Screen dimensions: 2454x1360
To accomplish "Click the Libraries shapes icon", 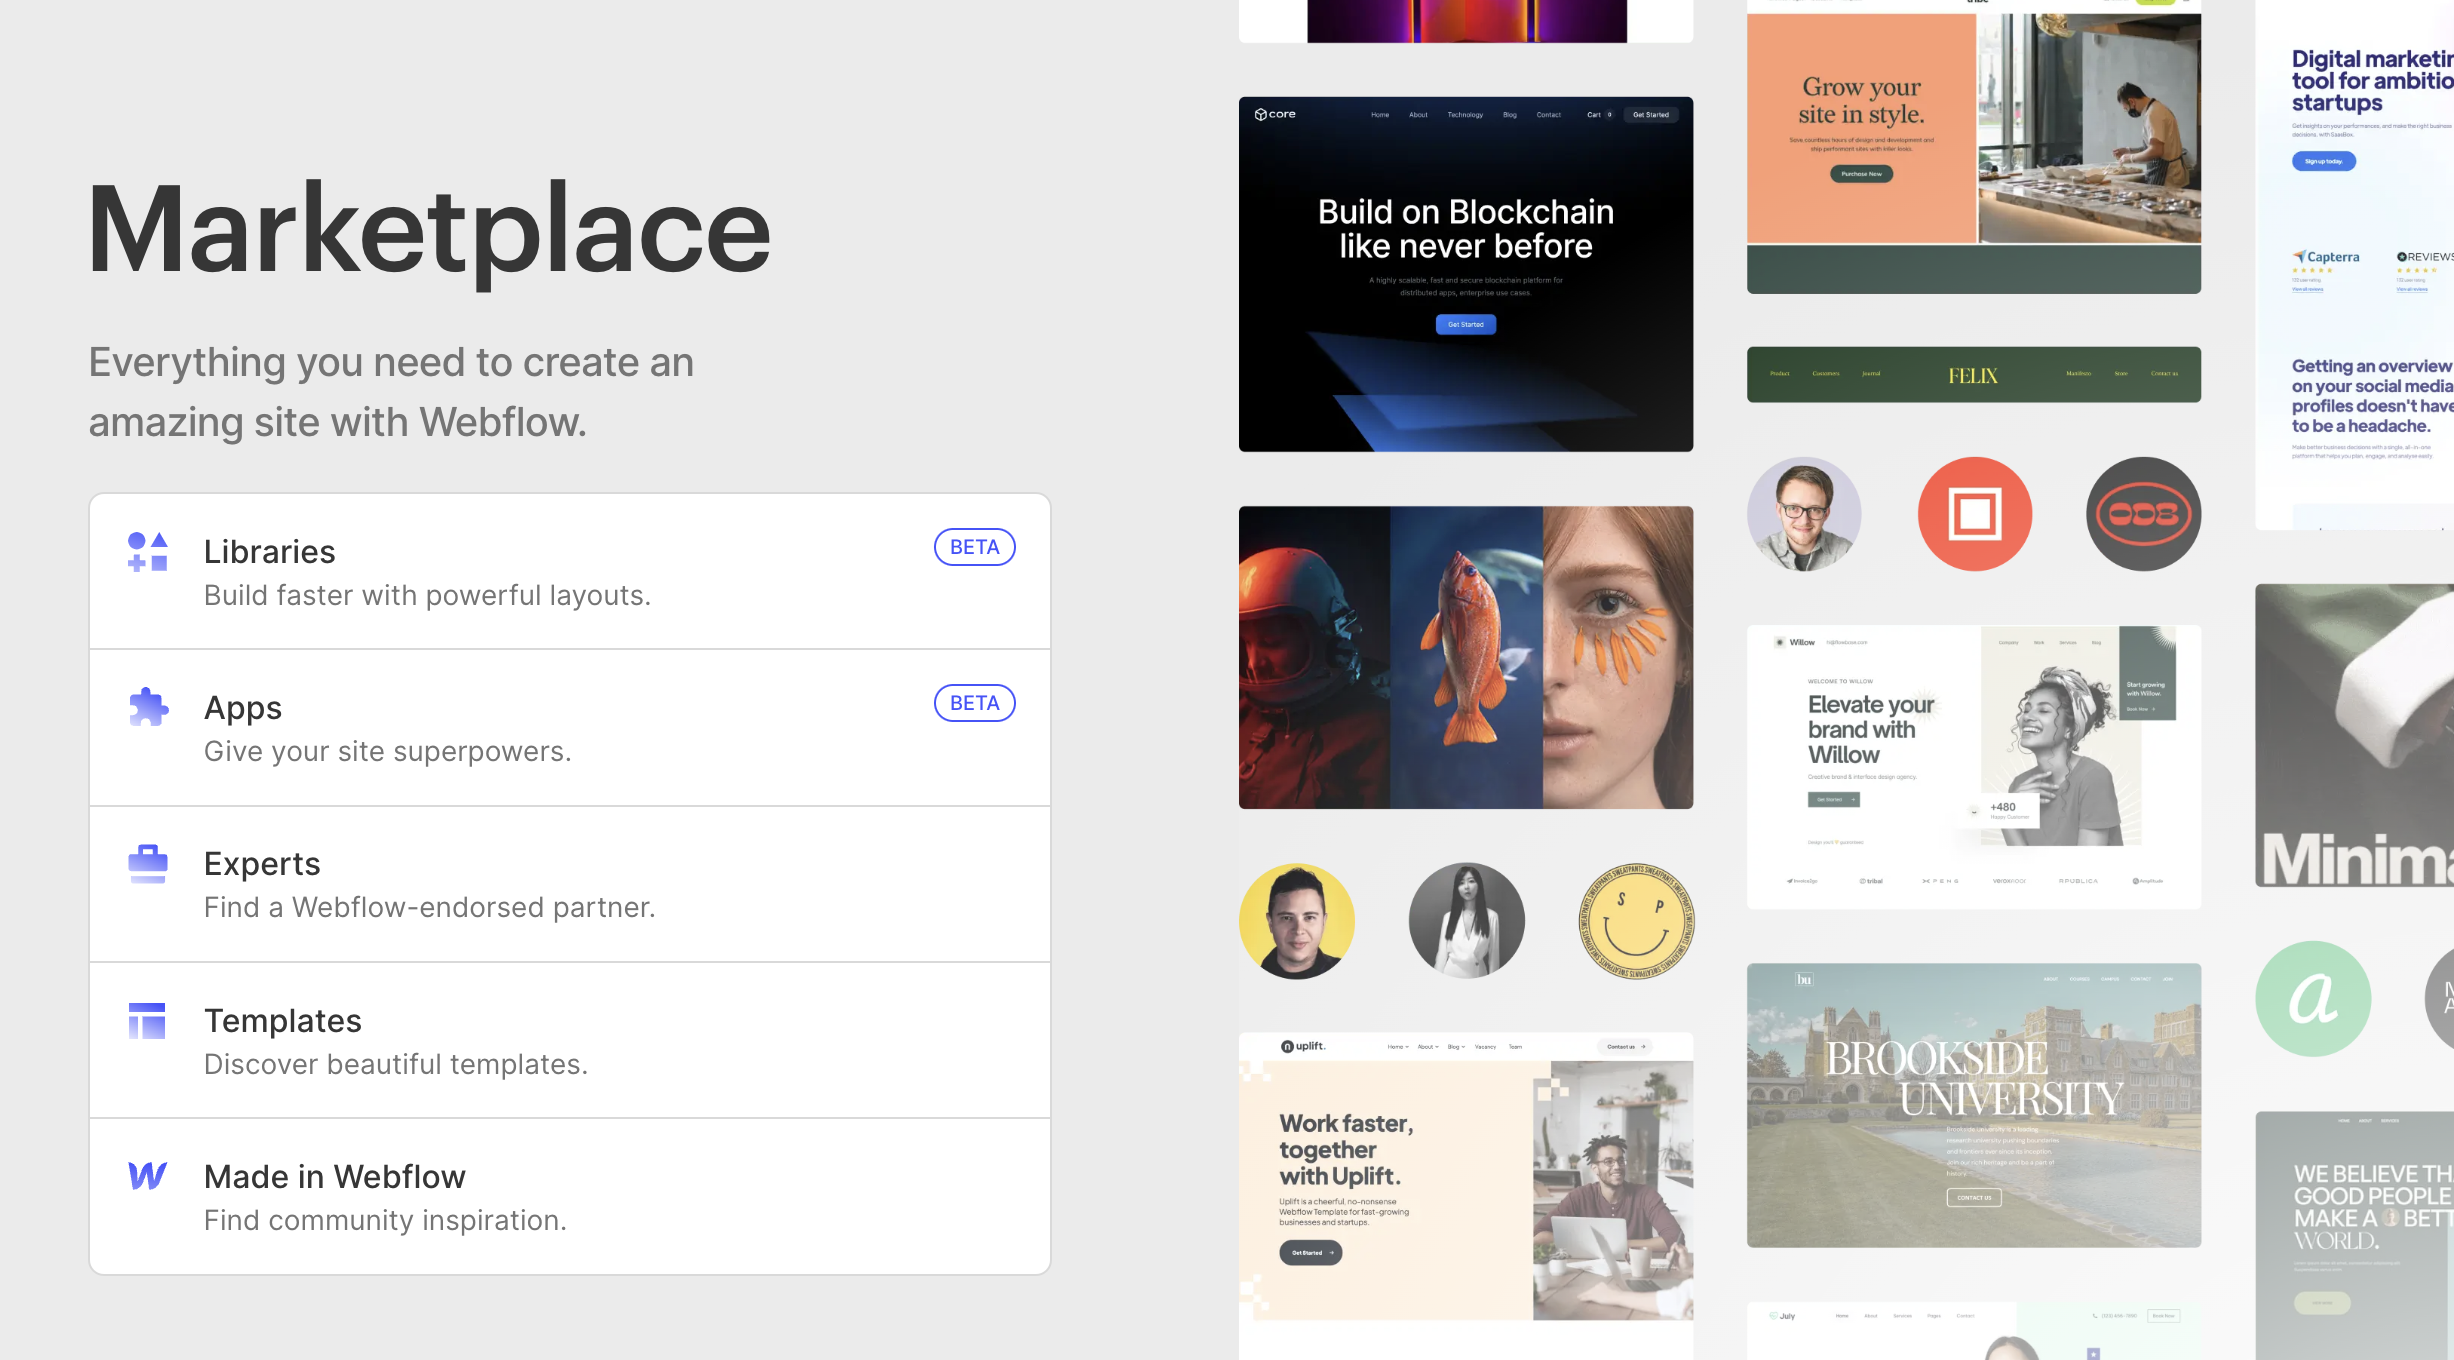I will coord(148,552).
